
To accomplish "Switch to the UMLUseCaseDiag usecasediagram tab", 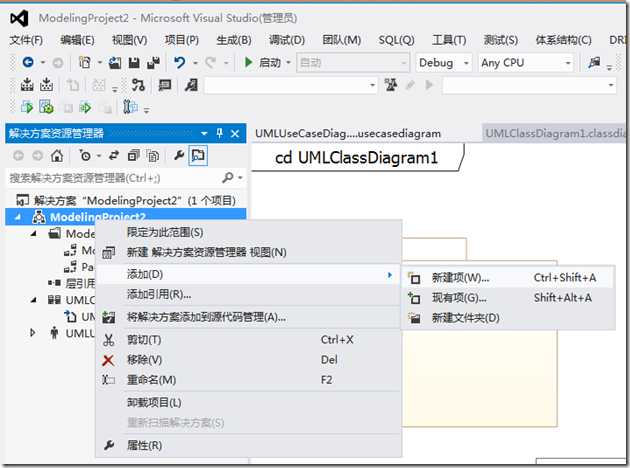I will pyautogui.click(x=348, y=133).
